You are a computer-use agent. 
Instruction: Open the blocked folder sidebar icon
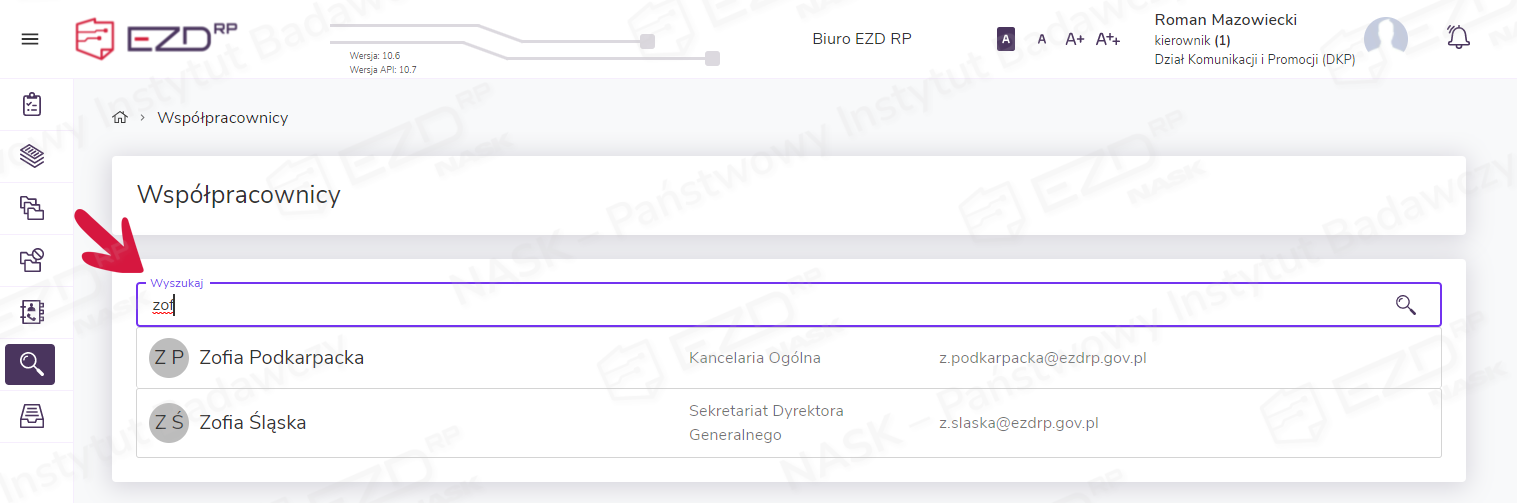pyautogui.click(x=33, y=260)
